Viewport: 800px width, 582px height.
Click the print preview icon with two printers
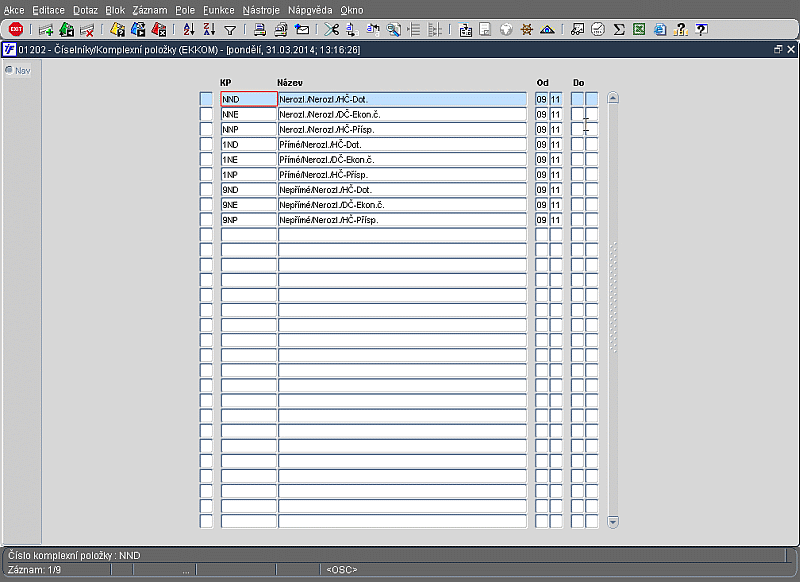tap(281, 30)
